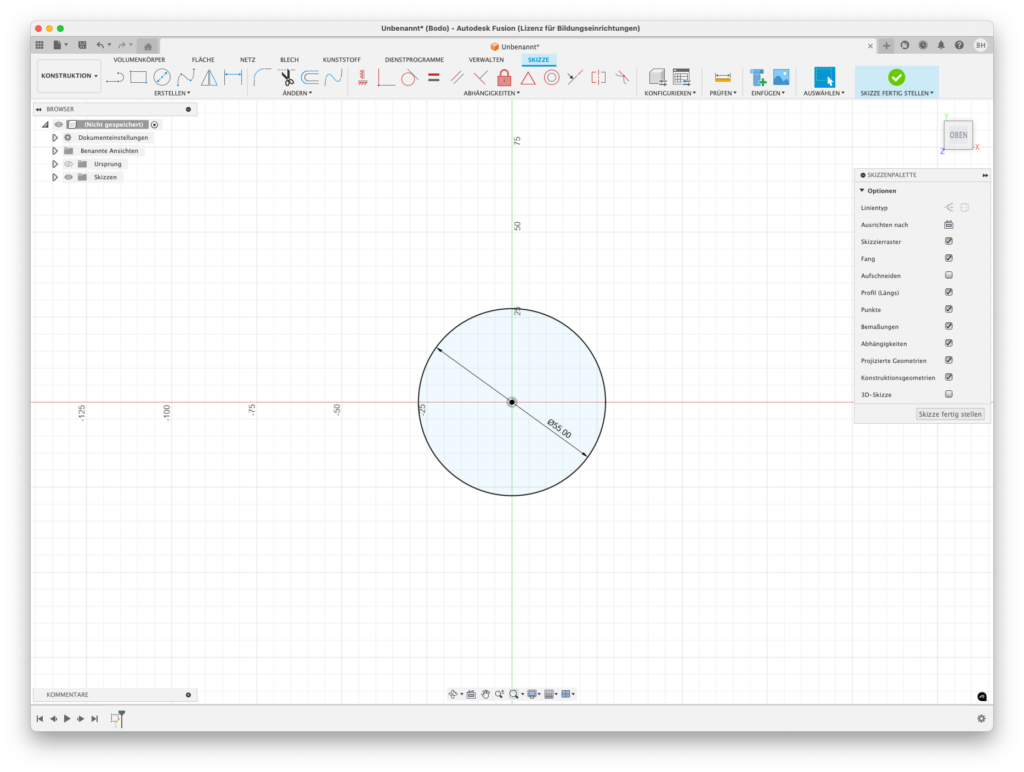This screenshot has width=1024, height=772.
Task: Enable the 3D-Skizze checkbox
Action: coord(948,394)
